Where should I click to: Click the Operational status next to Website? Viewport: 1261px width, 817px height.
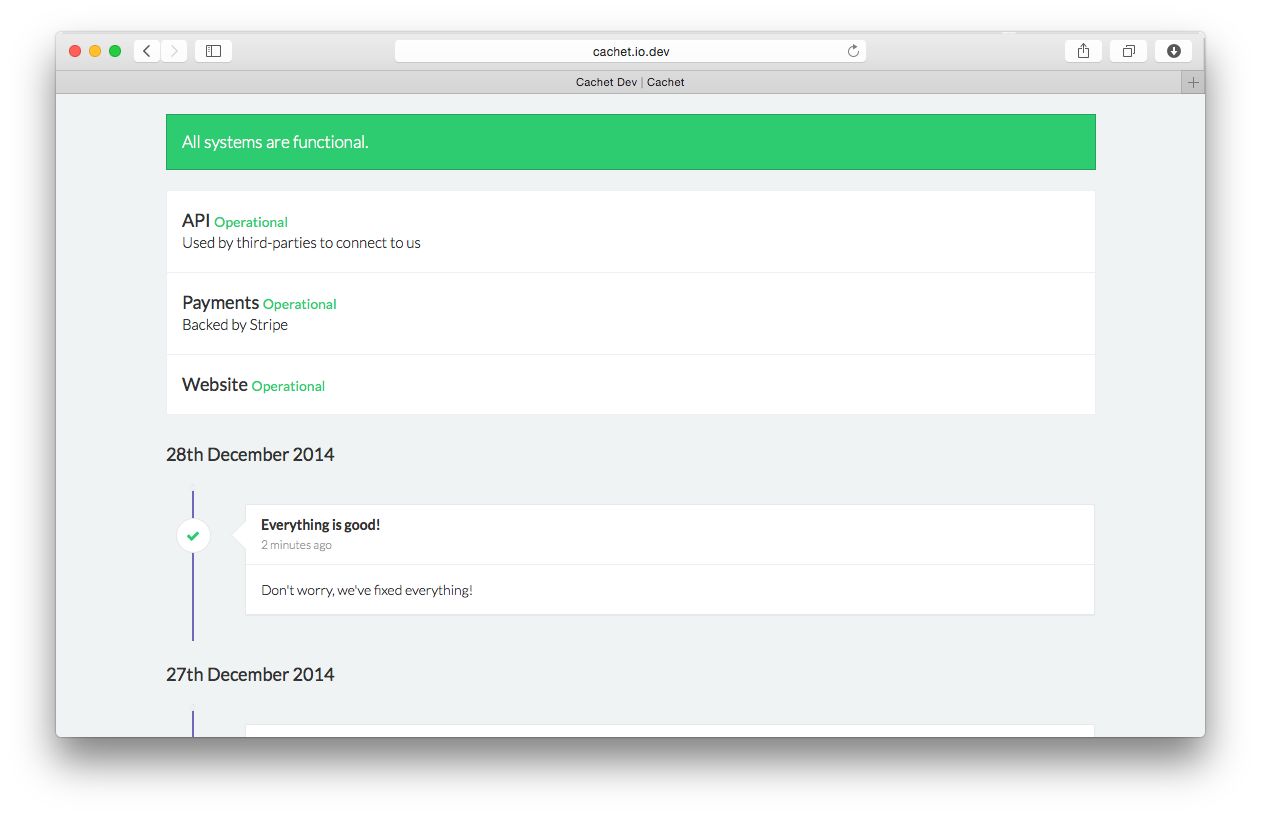[x=288, y=386]
